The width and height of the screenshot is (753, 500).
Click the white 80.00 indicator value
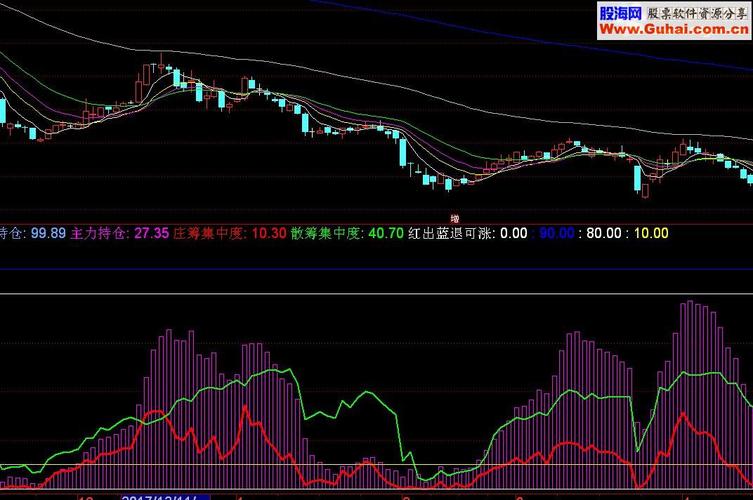(604, 233)
